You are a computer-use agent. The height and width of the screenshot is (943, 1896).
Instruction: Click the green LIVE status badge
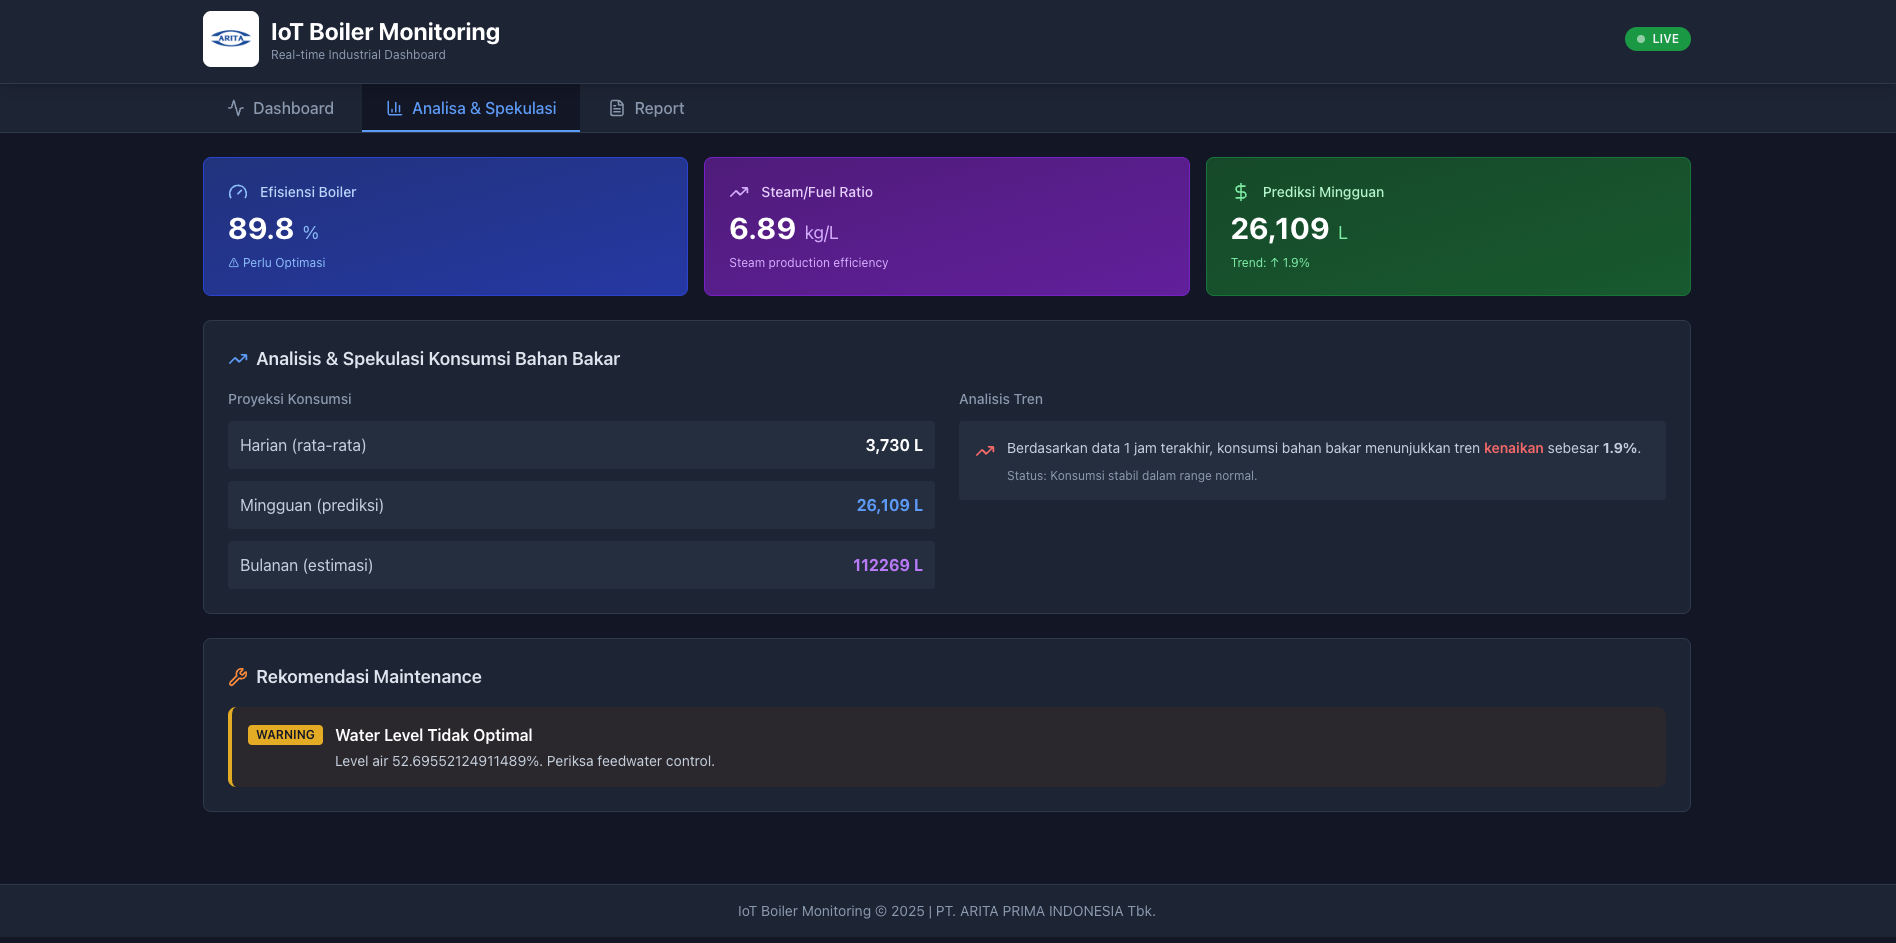pos(1657,39)
